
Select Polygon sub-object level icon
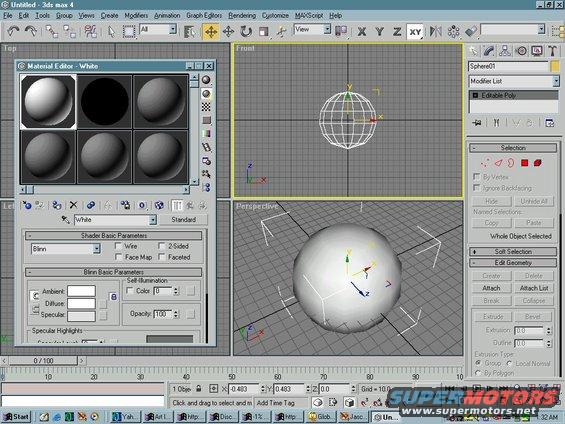point(525,163)
